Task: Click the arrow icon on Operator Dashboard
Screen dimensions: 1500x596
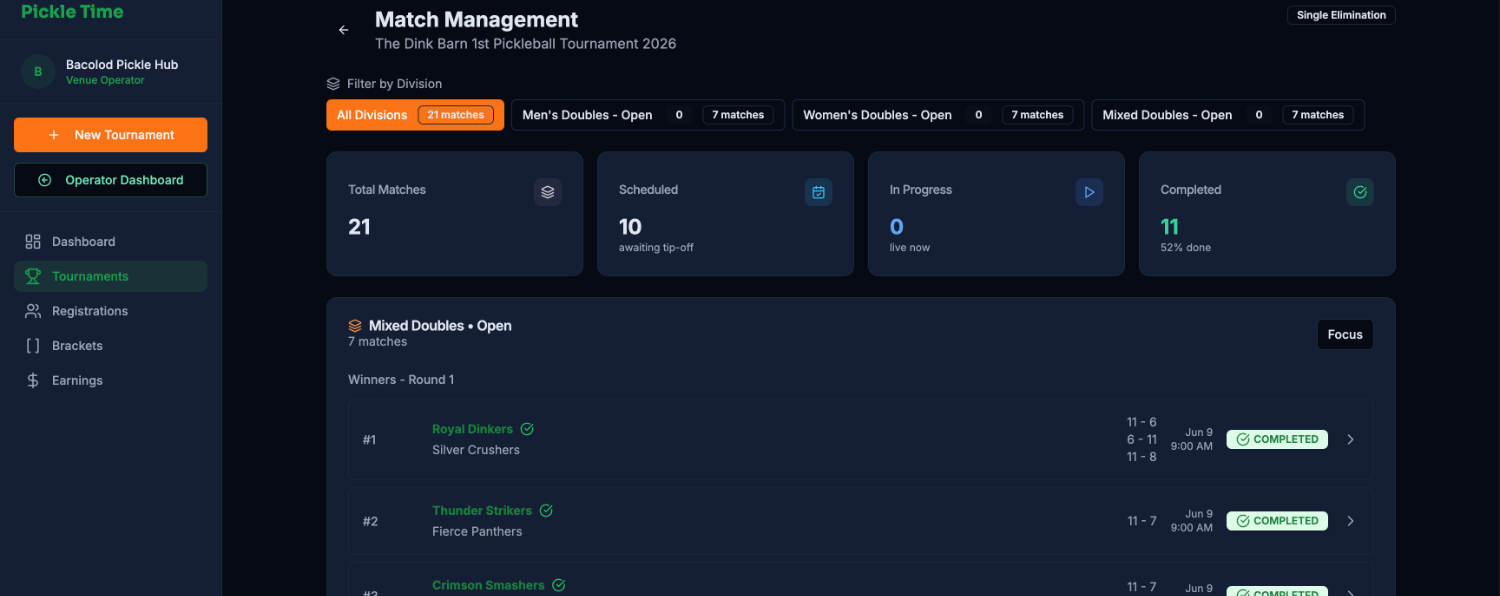Action: 44,180
